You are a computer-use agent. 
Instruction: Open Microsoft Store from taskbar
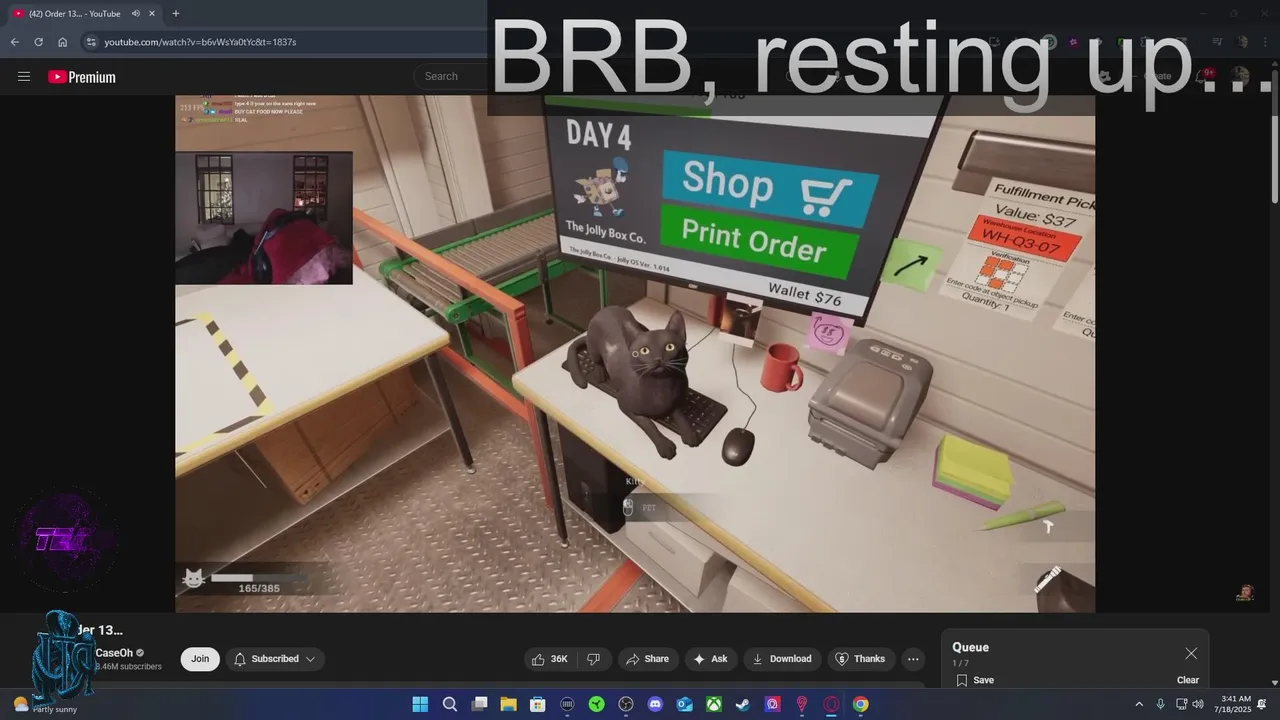[538, 704]
